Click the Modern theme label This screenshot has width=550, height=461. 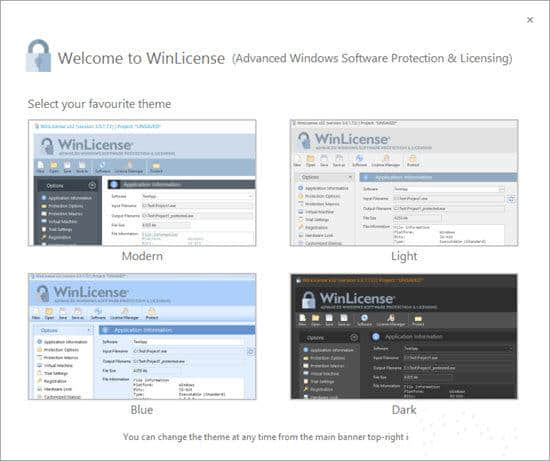pyautogui.click(x=142, y=256)
